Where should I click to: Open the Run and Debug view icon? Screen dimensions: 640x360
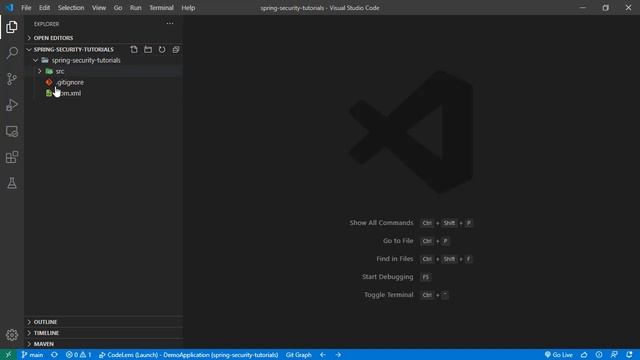[12, 105]
